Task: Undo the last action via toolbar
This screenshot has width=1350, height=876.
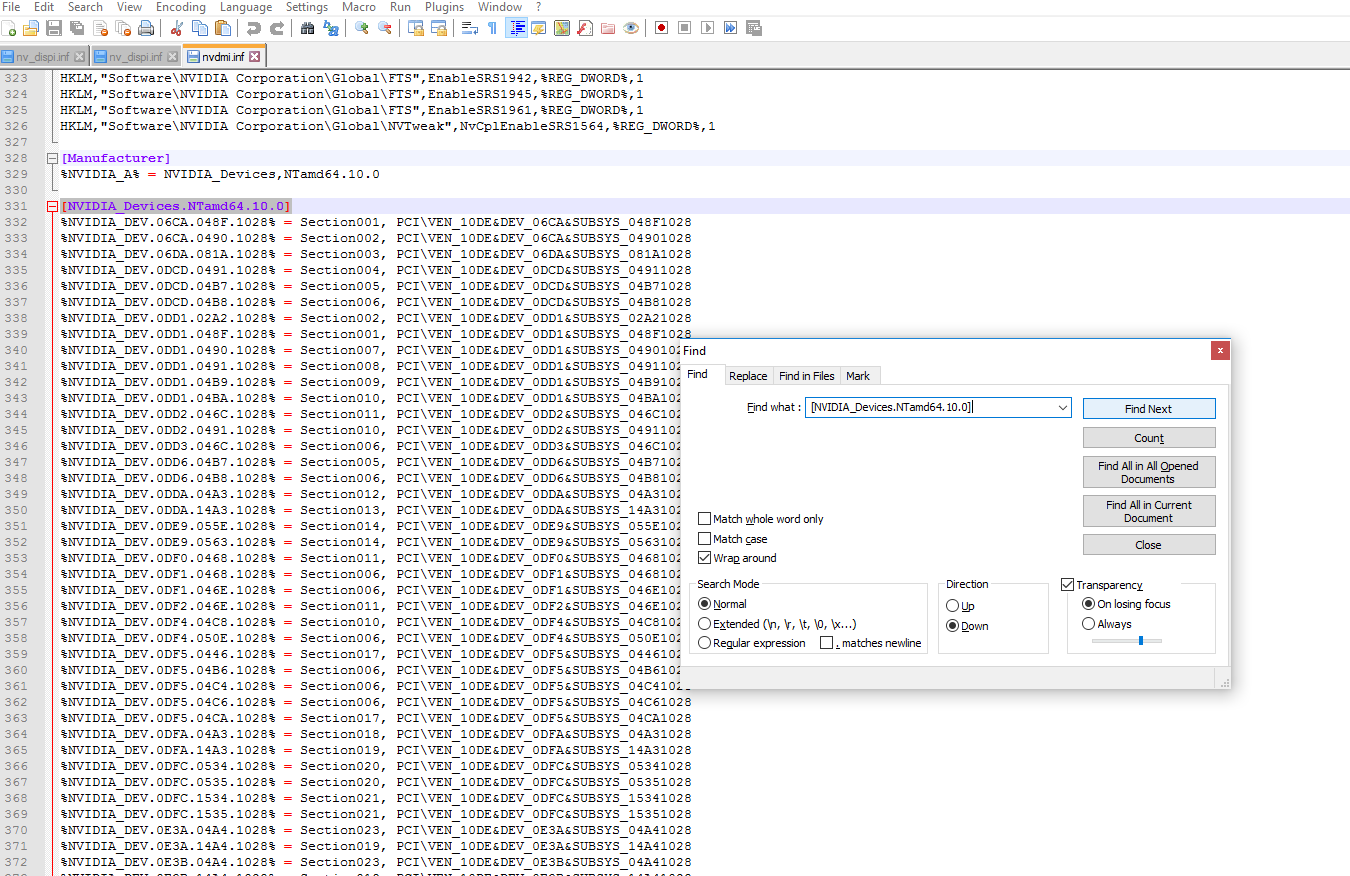Action: (254, 28)
